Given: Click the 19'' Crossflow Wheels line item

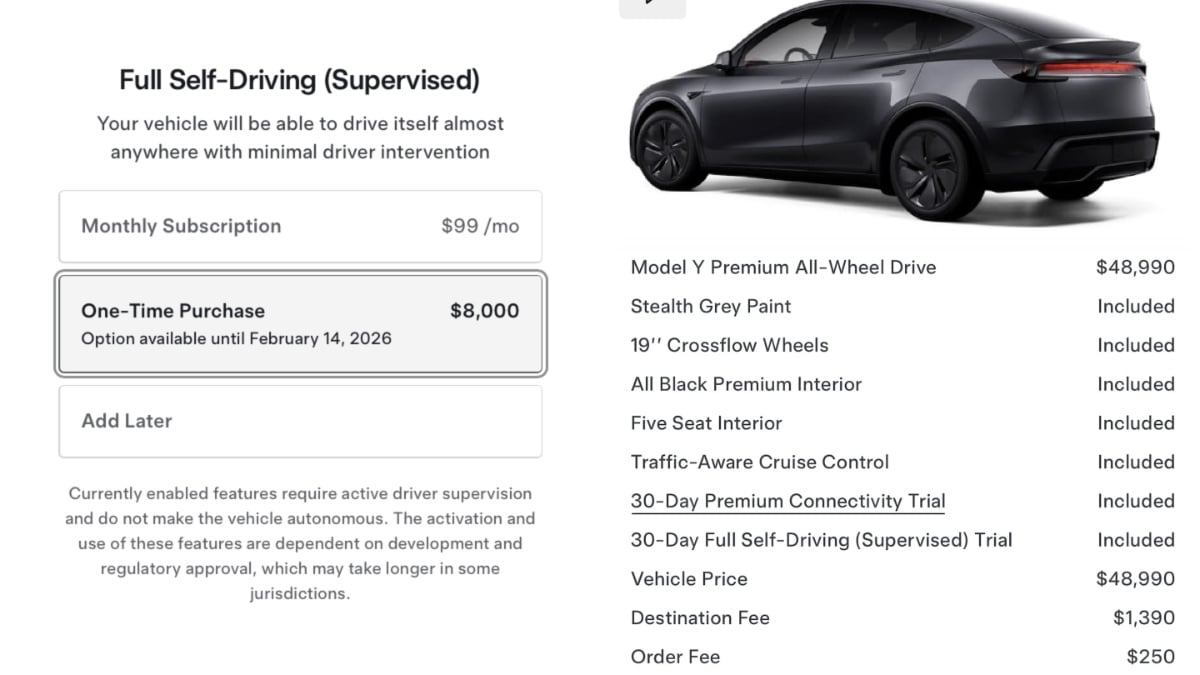Looking at the screenshot, I should tap(729, 345).
